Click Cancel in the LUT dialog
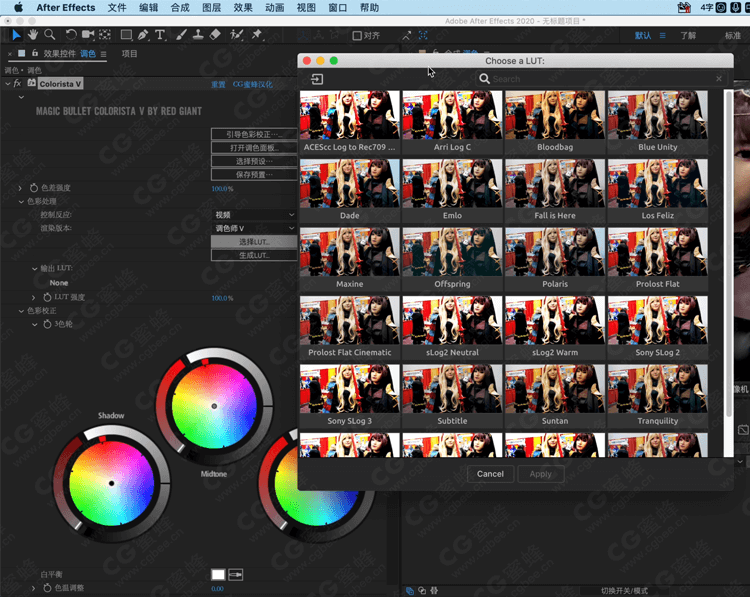 (x=490, y=474)
